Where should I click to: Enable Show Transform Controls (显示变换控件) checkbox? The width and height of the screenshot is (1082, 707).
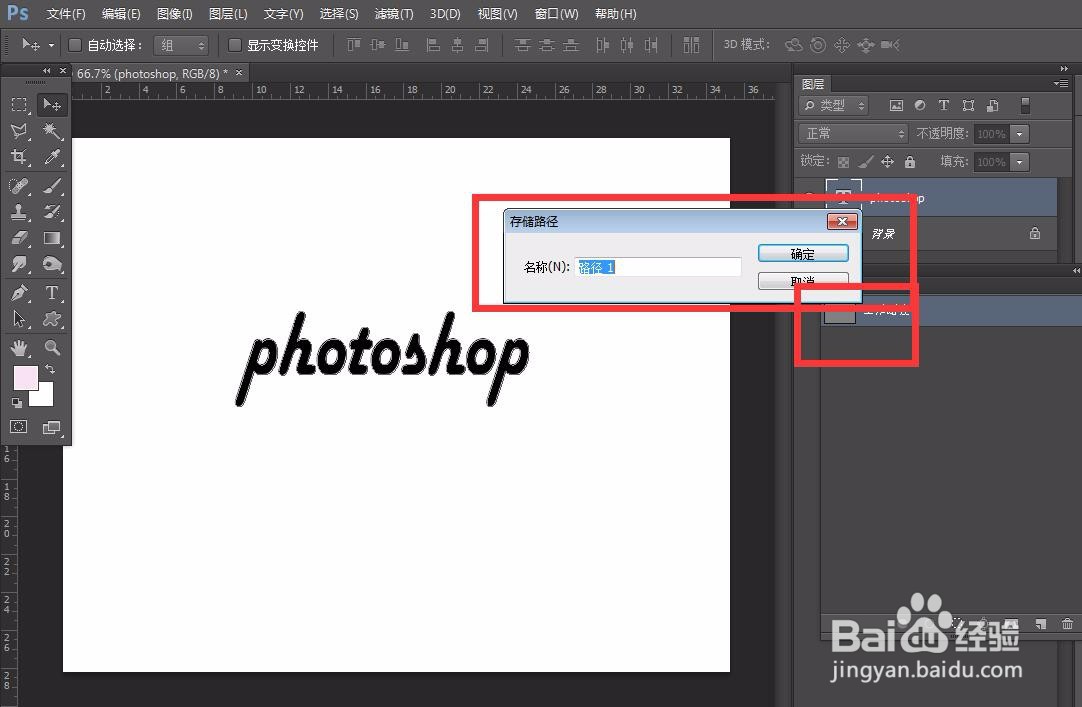(235, 46)
